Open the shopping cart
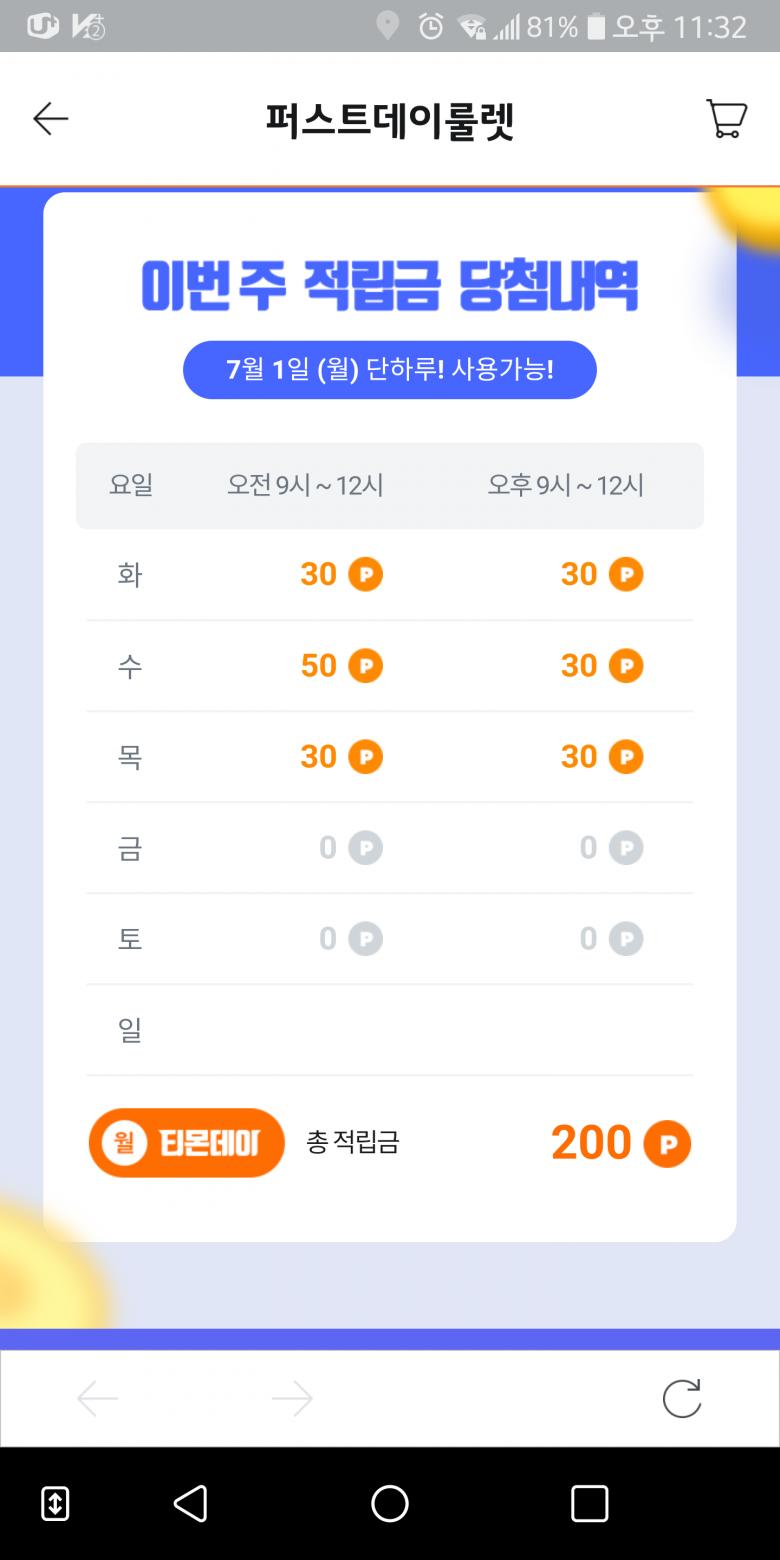 point(726,119)
